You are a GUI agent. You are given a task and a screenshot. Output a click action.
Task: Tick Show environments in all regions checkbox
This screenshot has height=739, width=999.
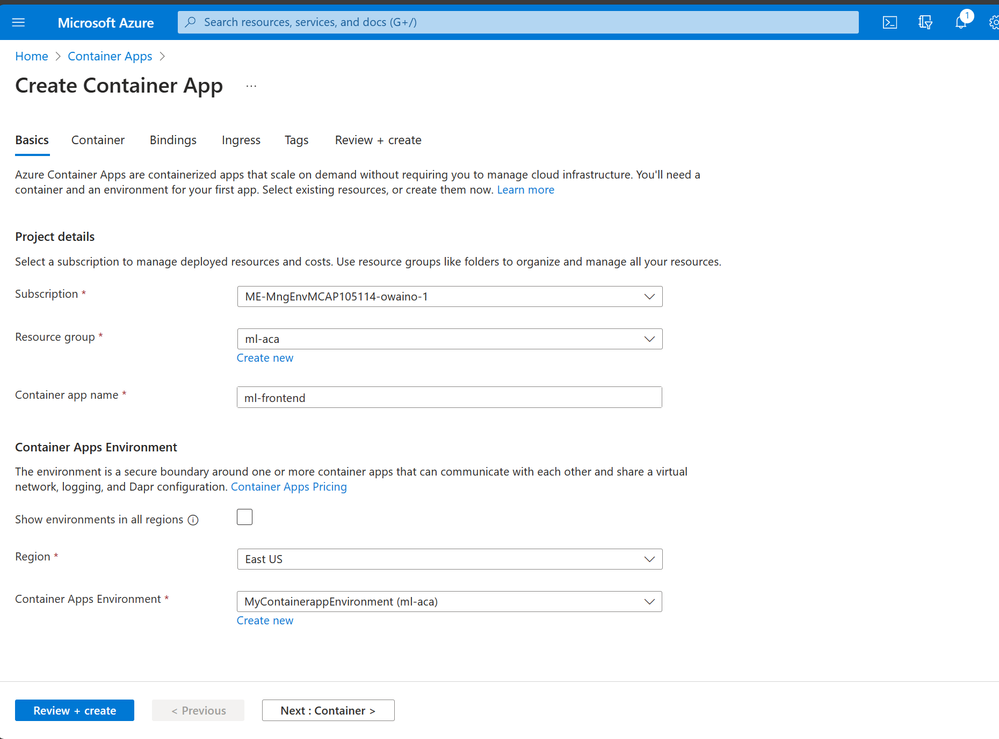point(245,517)
